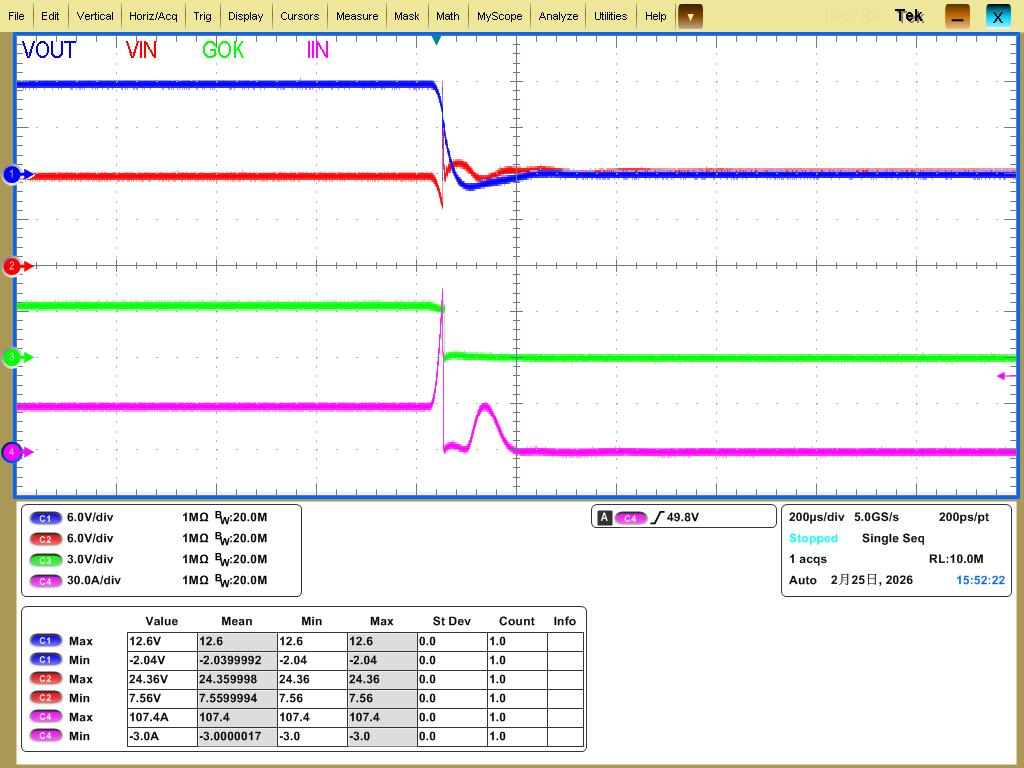Select the channel 3 ground reference marker

pyautogui.click(x=17, y=357)
